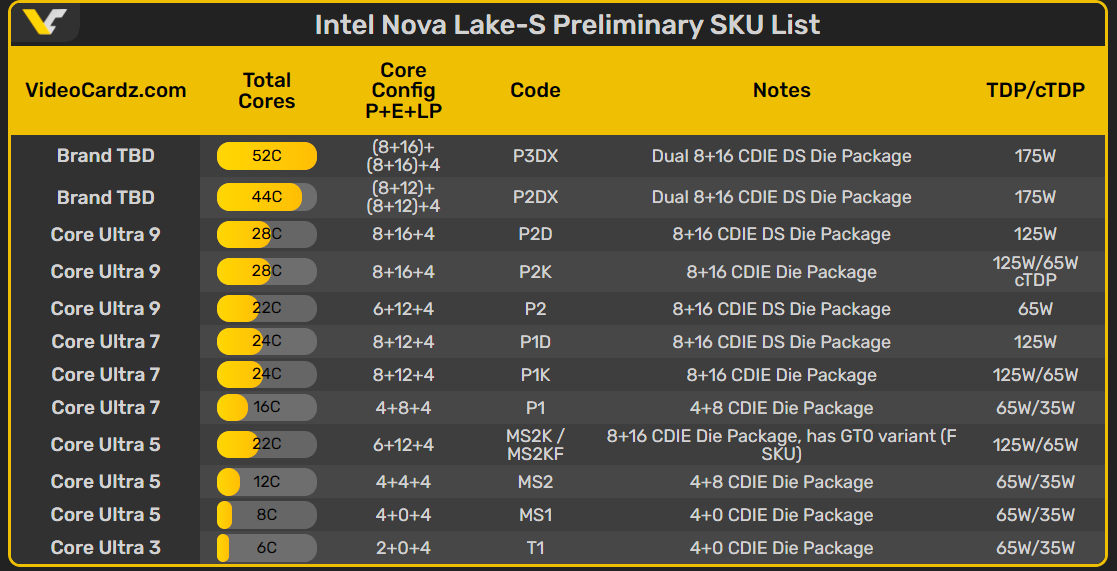Screen dimensions: 1117x571
Task: Select the "P2K" code cell
Action: pyautogui.click(x=535, y=271)
